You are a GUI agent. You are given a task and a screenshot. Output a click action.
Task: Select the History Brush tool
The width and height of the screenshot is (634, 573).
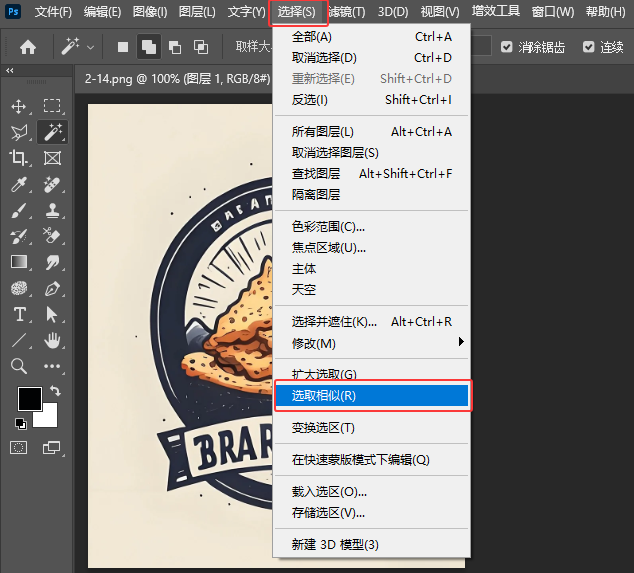(19, 236)
